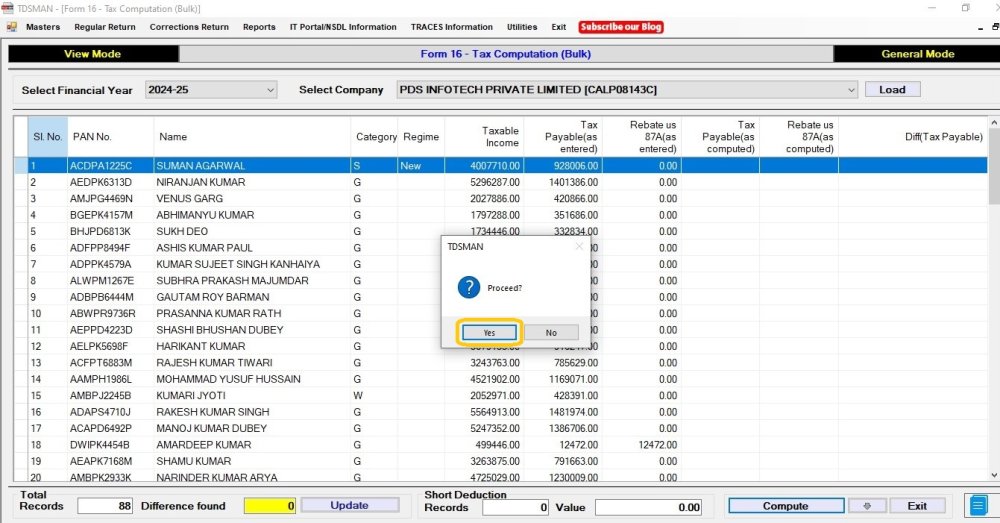Click Subscribe our Blog red badge
The width and height of the screenshot is (1000, 523).
(621, 27)
